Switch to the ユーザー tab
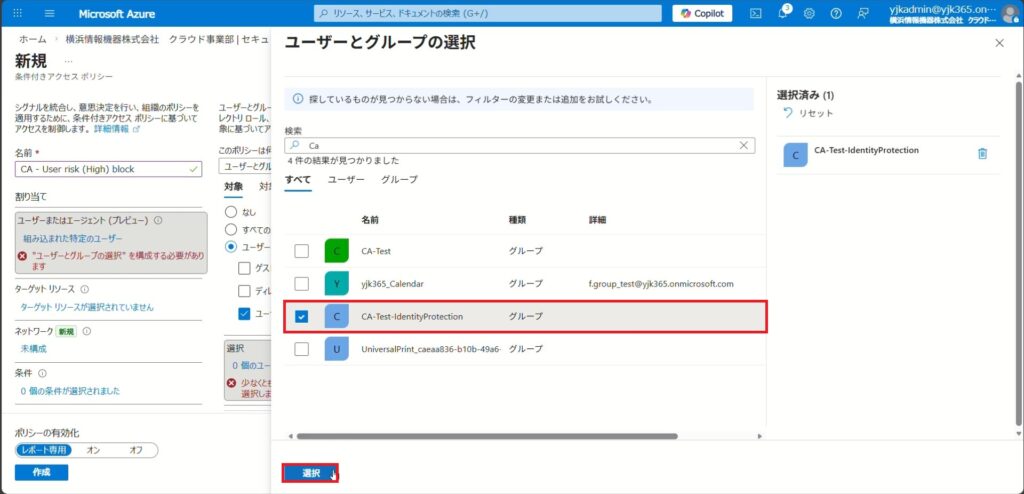This screenshot has width=1024, height=494. click(346, 180)
